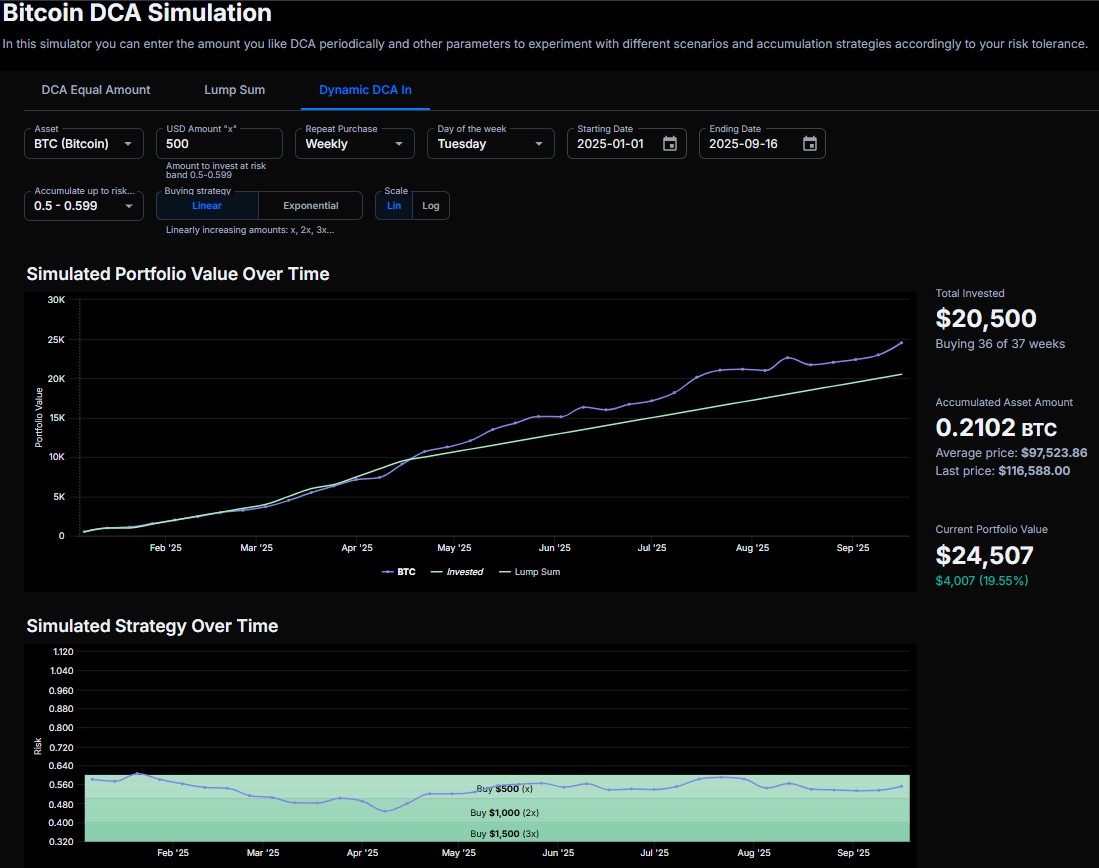Set chart scale to Log

click(430, 206)
